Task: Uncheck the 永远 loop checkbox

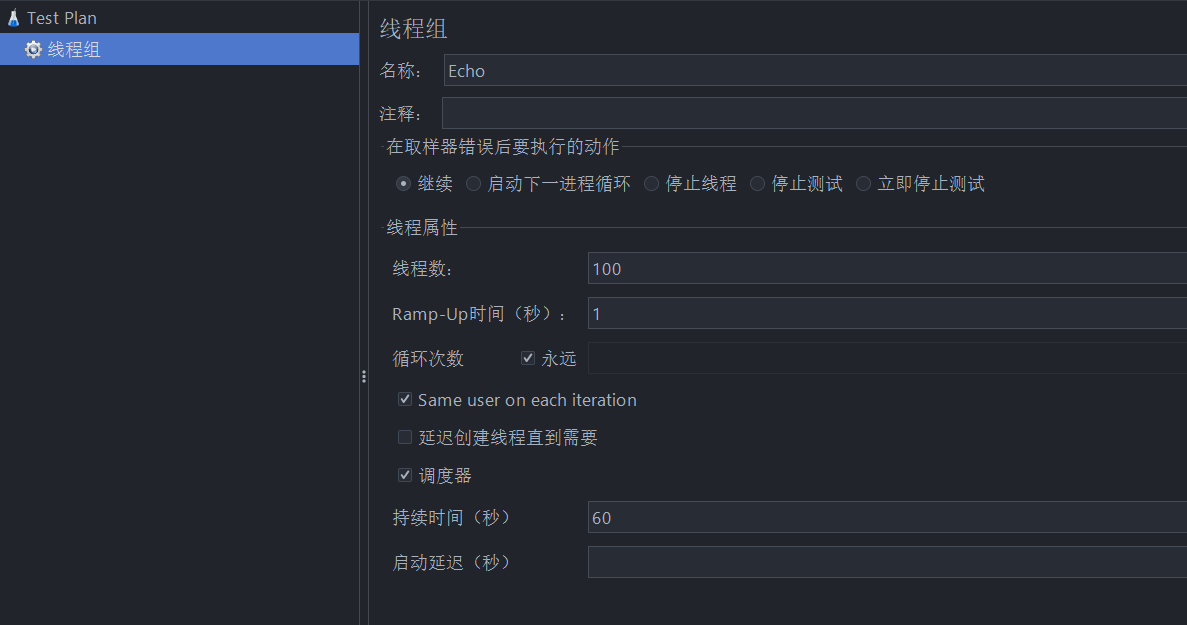Action: coord(528,358)
